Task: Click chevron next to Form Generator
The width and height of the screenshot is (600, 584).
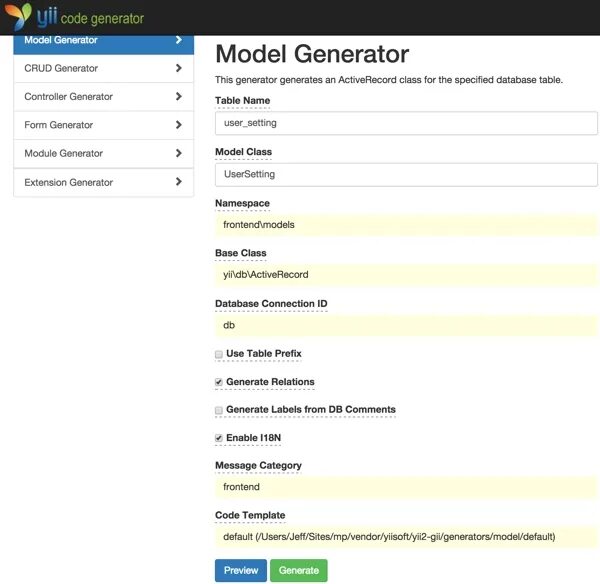Action: [x=179, y=125]
